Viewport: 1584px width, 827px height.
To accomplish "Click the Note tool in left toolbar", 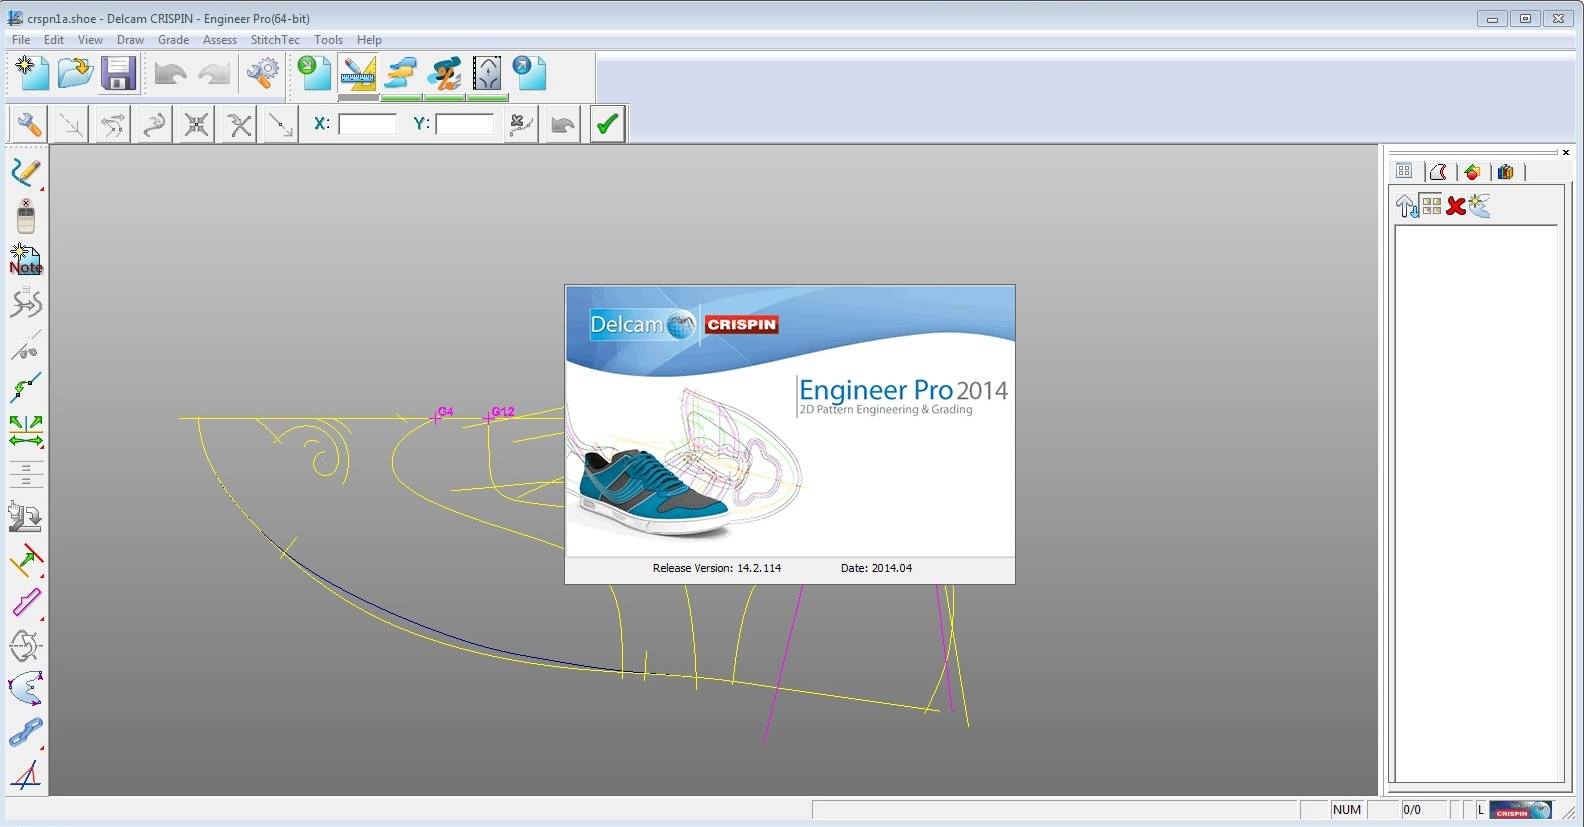I will pos(26,260).
